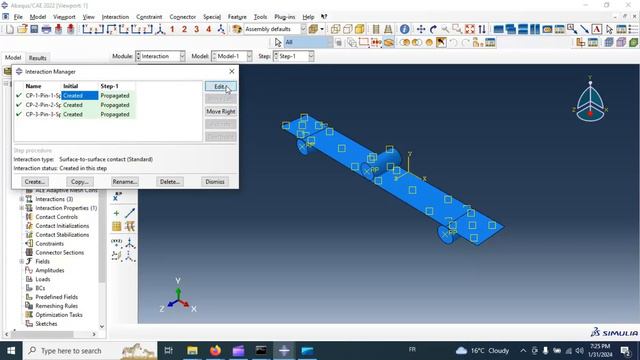Select the Pan view tool
Viewport: 640px width, 360px height.
421,29
